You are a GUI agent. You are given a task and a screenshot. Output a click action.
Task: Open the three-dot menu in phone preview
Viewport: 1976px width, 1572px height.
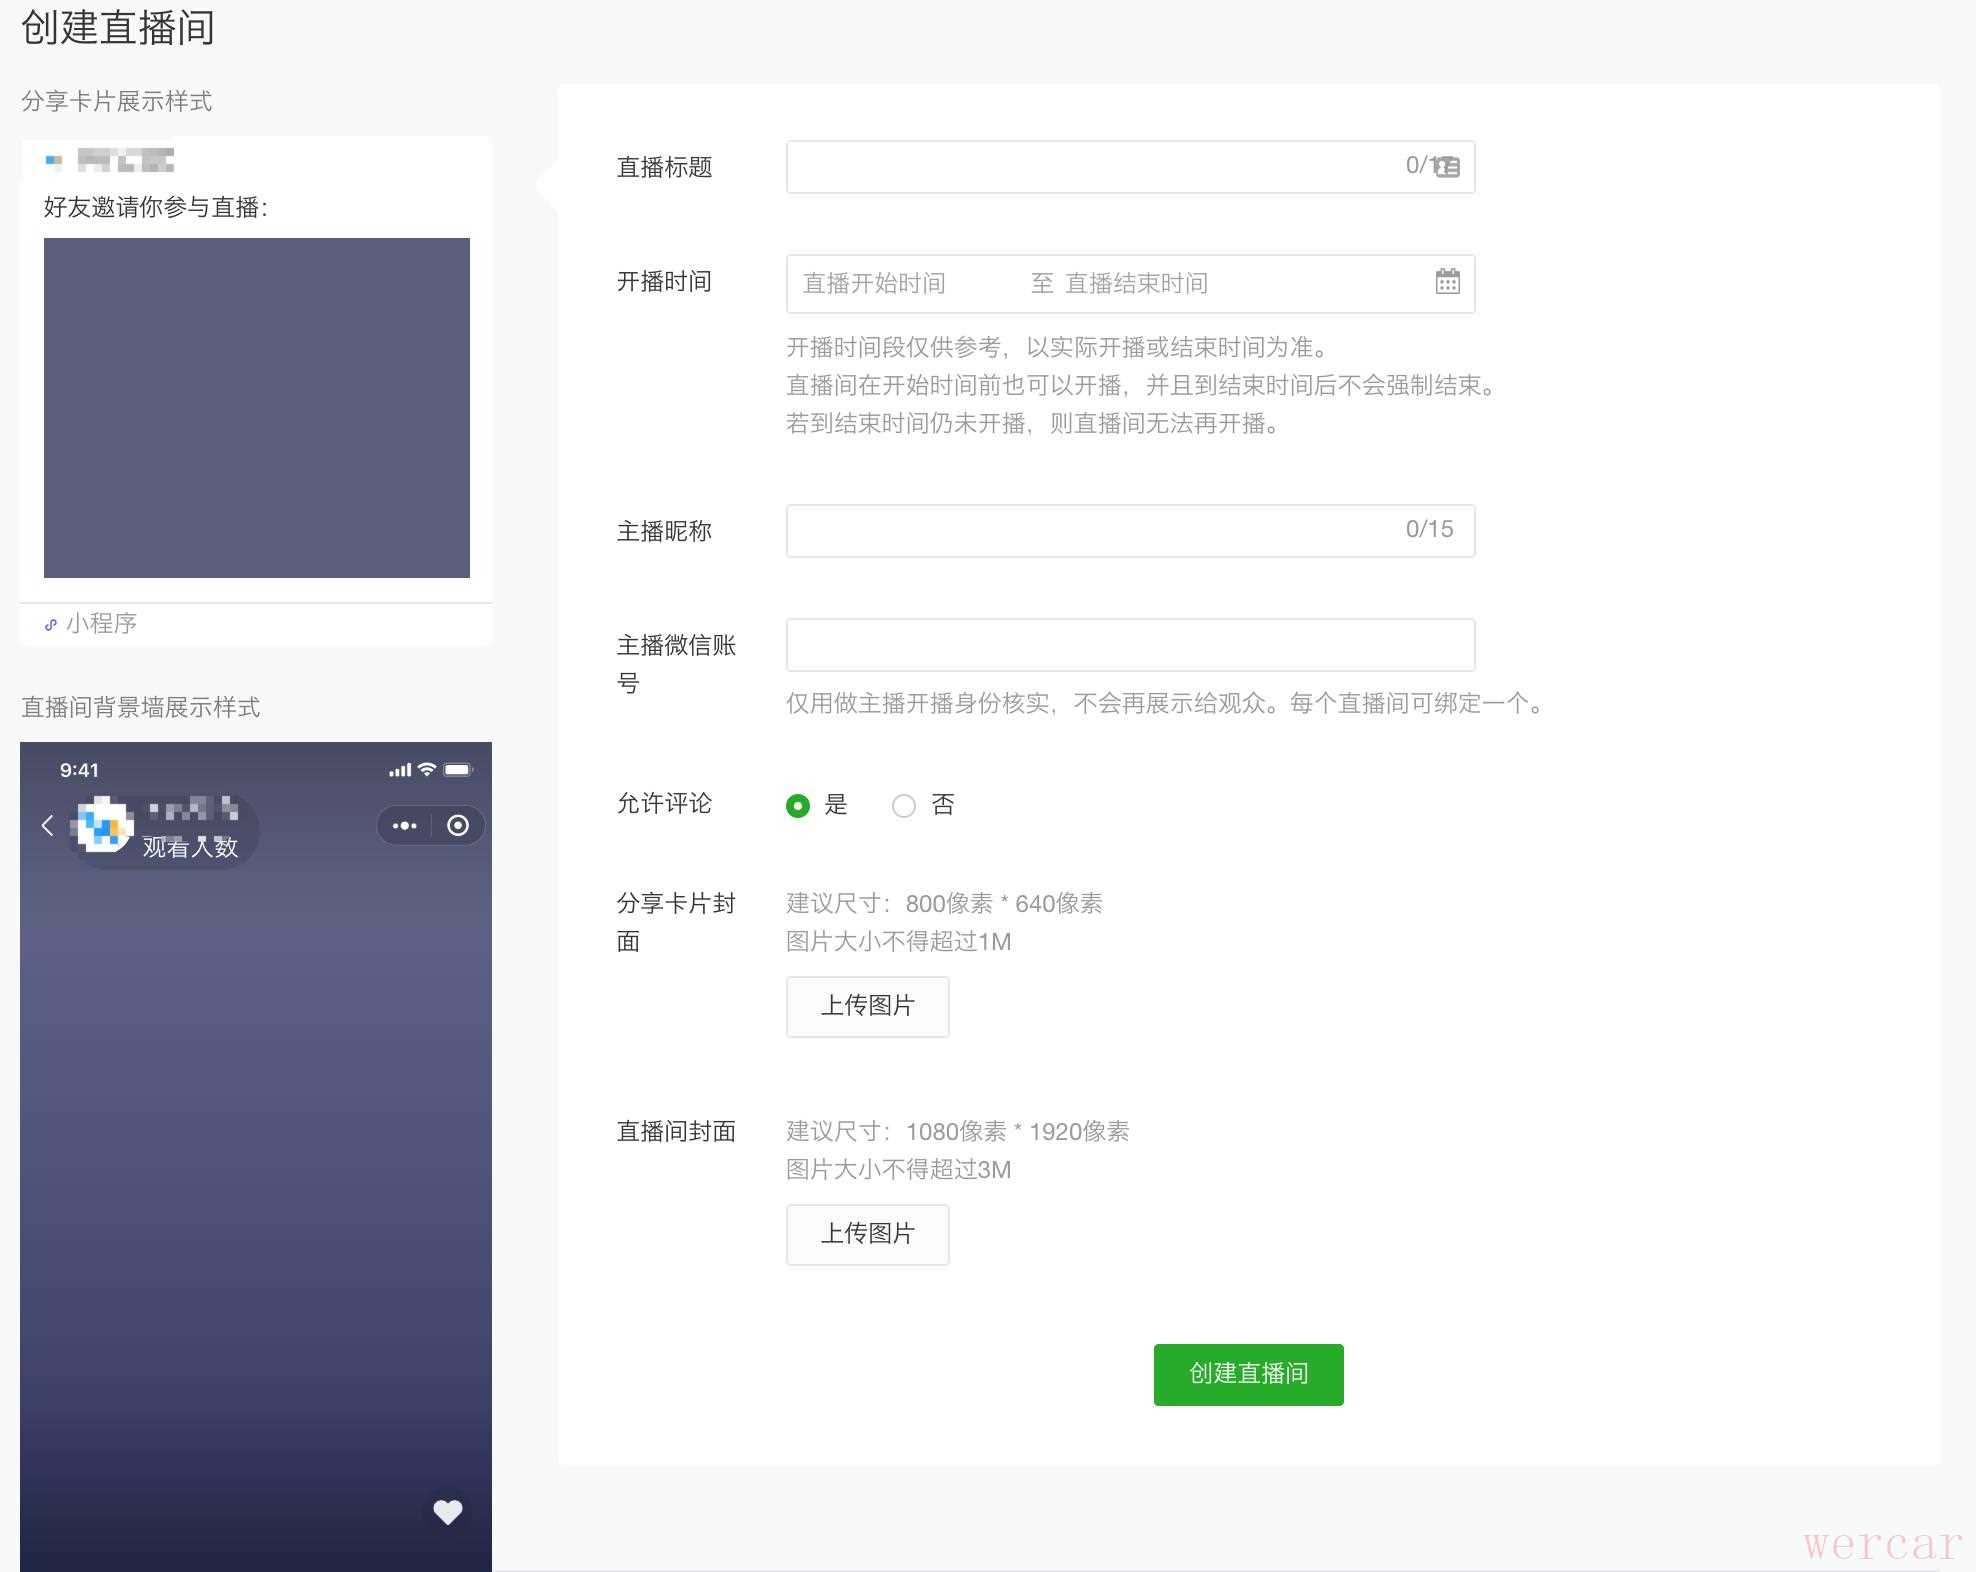[405, 825]
